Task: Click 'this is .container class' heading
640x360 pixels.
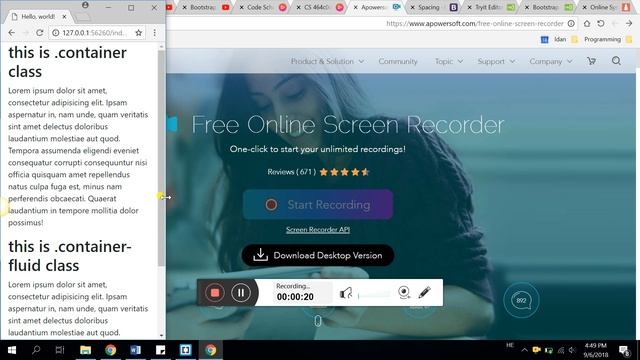Action: [67, 62]
